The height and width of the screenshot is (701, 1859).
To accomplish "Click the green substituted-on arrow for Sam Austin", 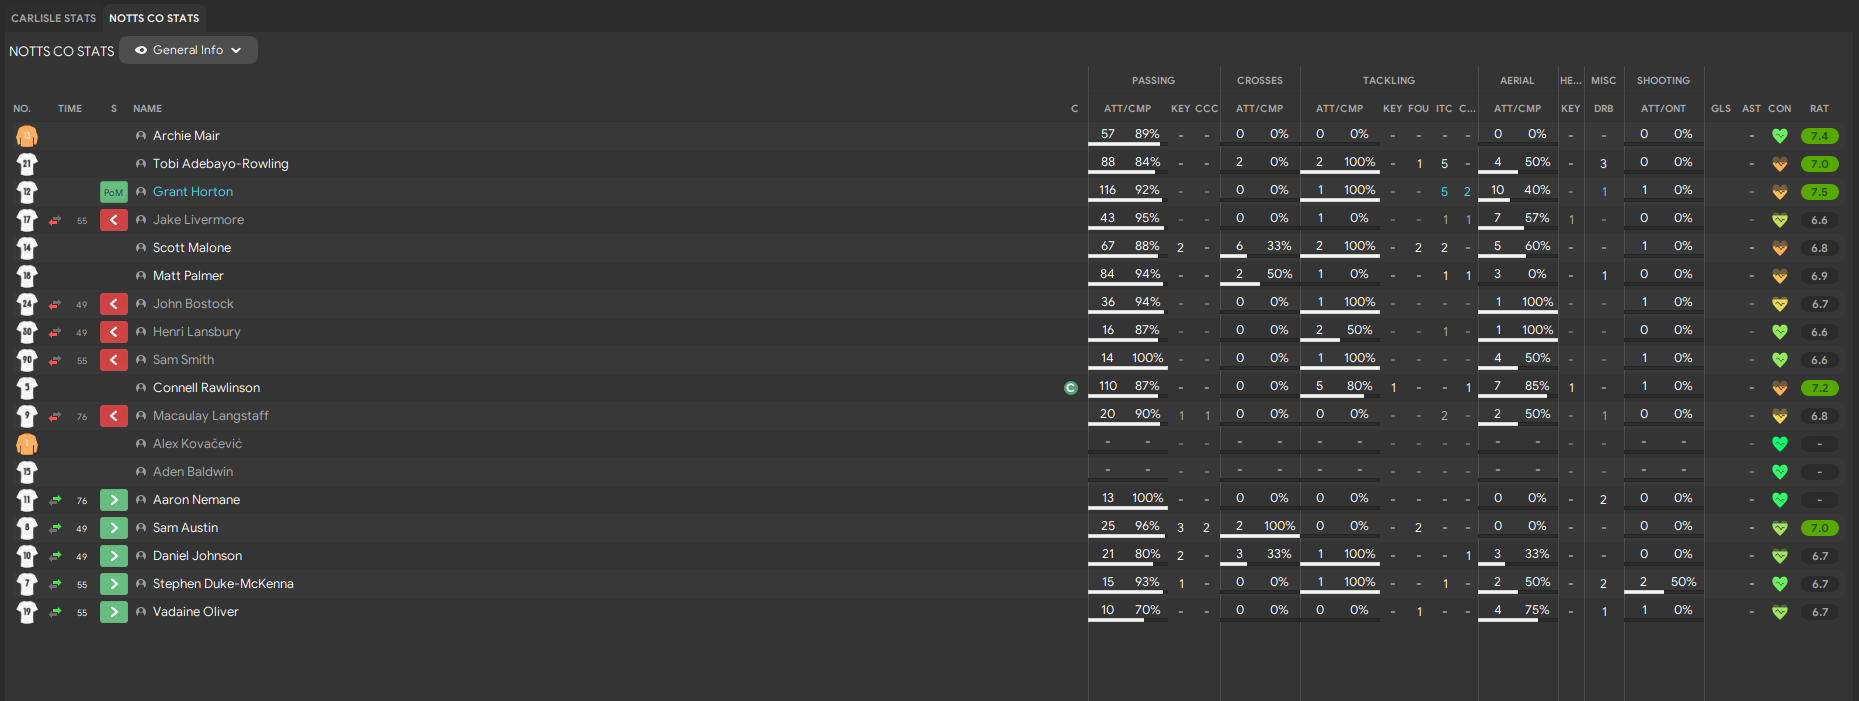I will click(x=114, y=528).
